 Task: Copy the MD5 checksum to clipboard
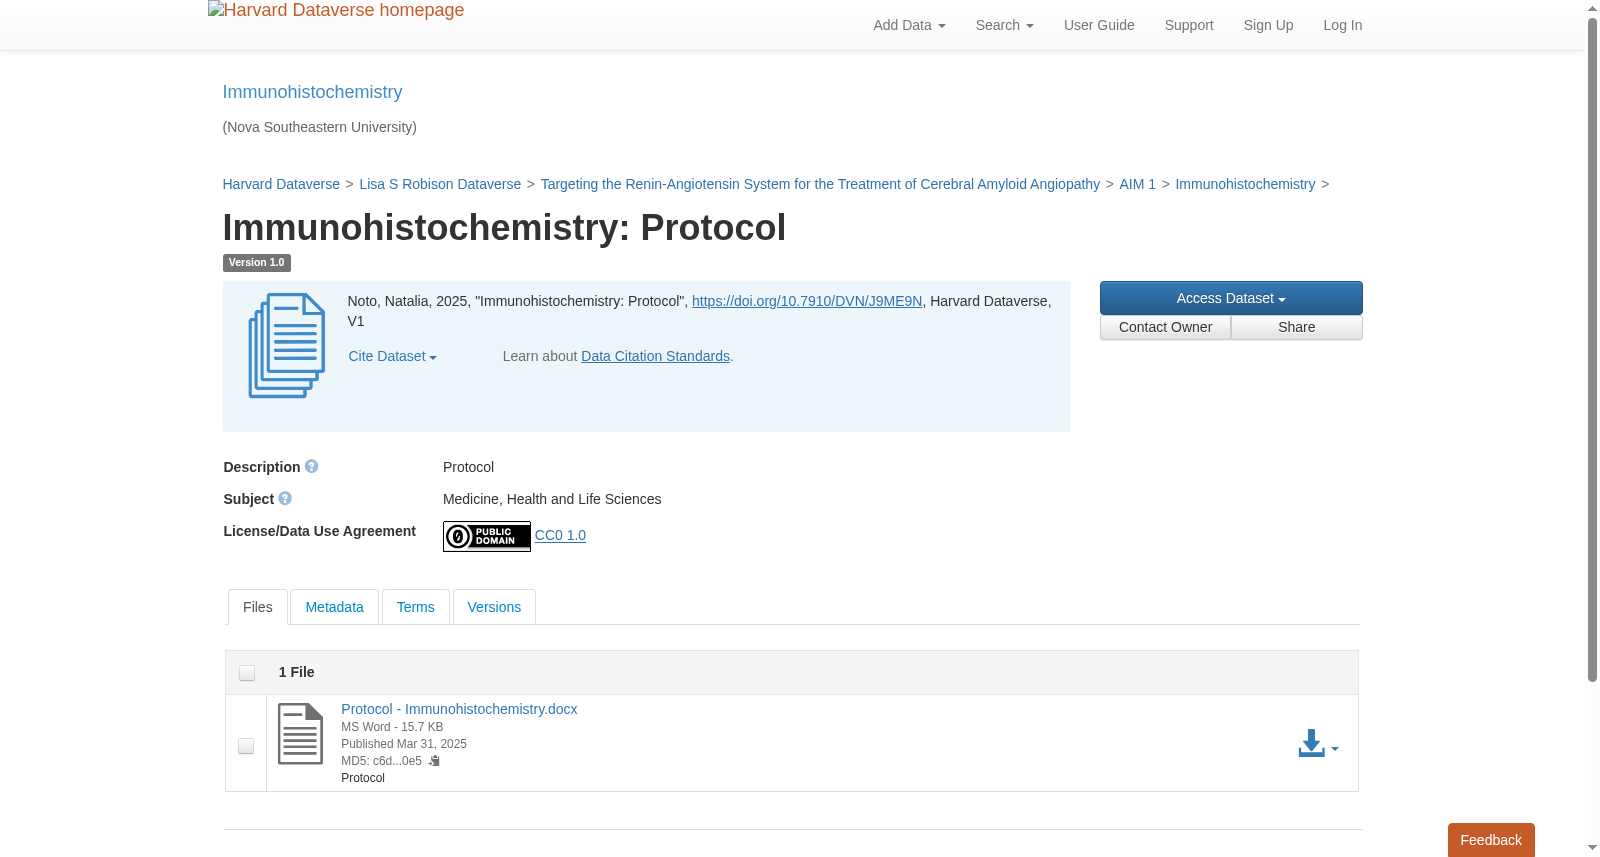click(x=434, y=761)
